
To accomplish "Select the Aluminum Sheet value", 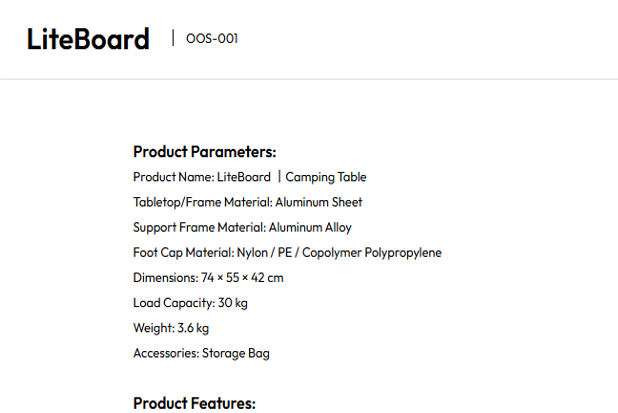I will click(319, 202).
